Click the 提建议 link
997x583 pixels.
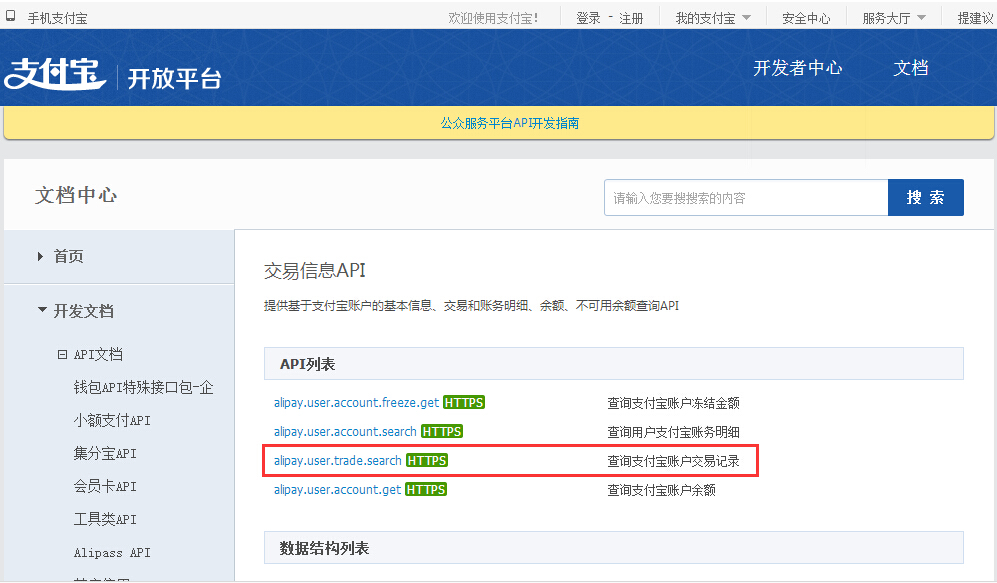pos(976,18)
